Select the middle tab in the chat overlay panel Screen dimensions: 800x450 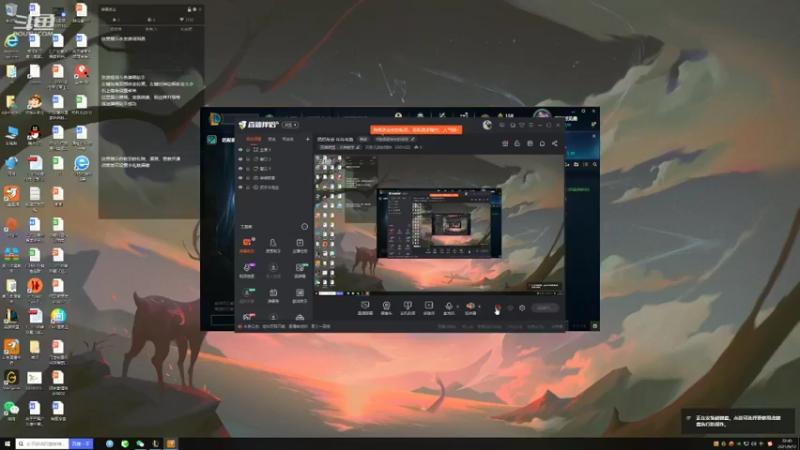click(151, 29)
